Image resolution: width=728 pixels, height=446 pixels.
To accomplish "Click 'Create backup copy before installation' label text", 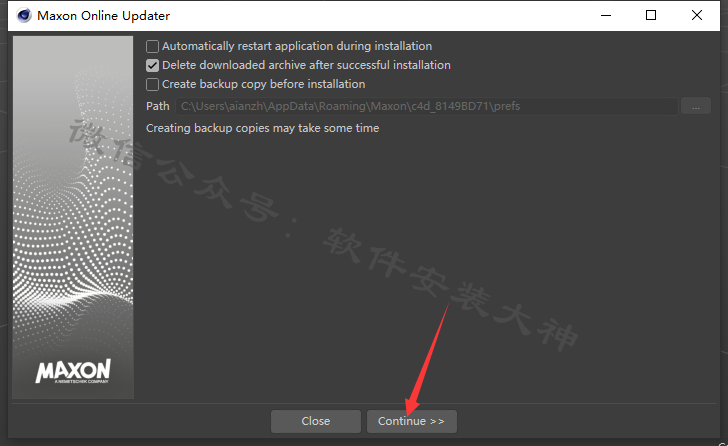I will [263, 84].
